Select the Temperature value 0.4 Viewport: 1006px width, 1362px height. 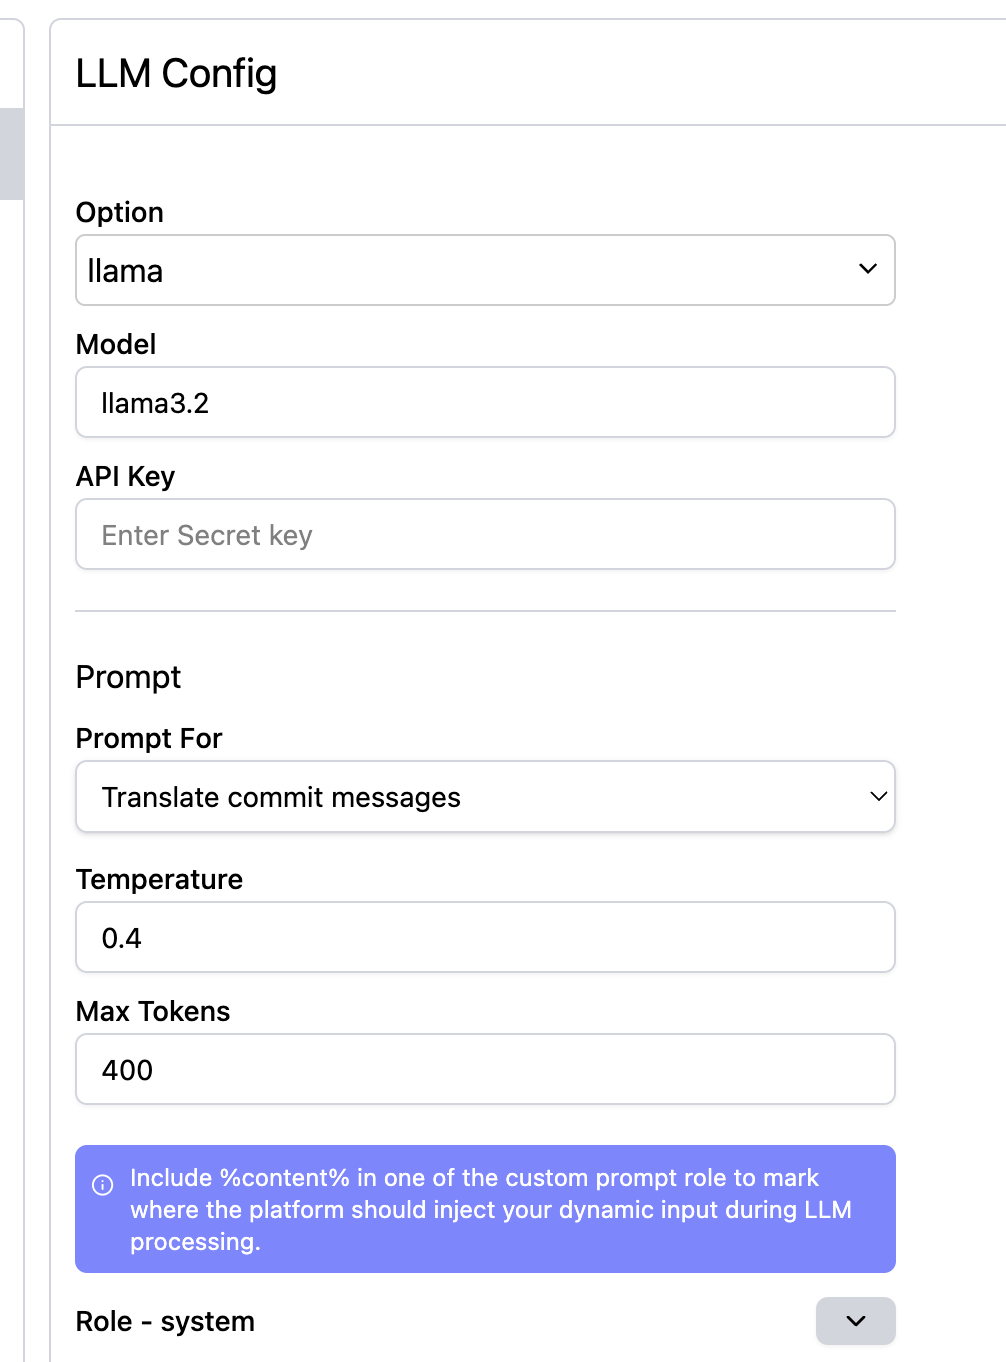coord(485,937)
